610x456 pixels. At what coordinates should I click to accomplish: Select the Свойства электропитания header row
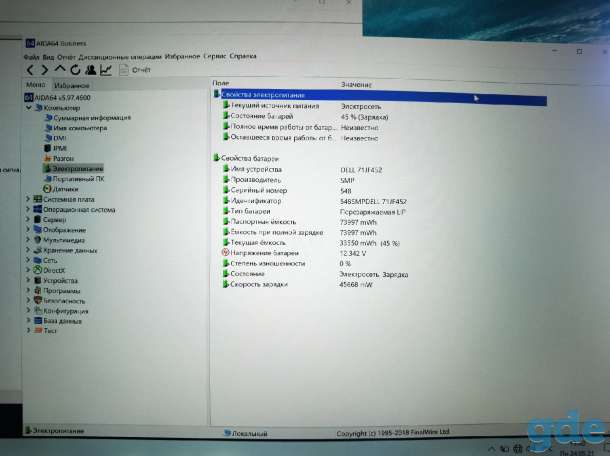point(379,96)
